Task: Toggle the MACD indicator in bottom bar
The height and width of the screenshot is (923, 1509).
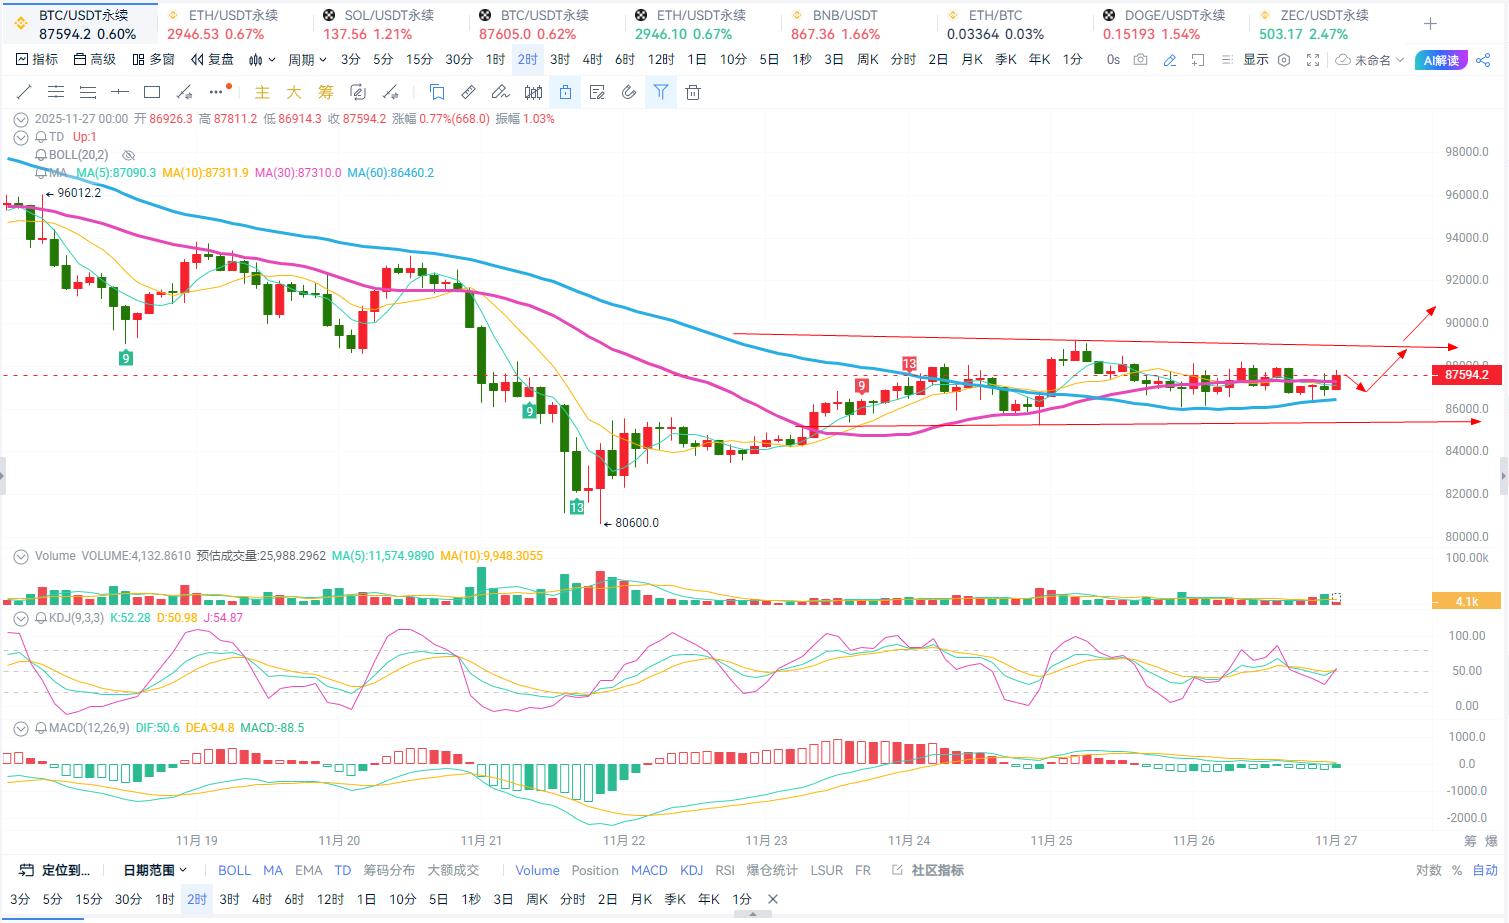Action: (649, 870)
